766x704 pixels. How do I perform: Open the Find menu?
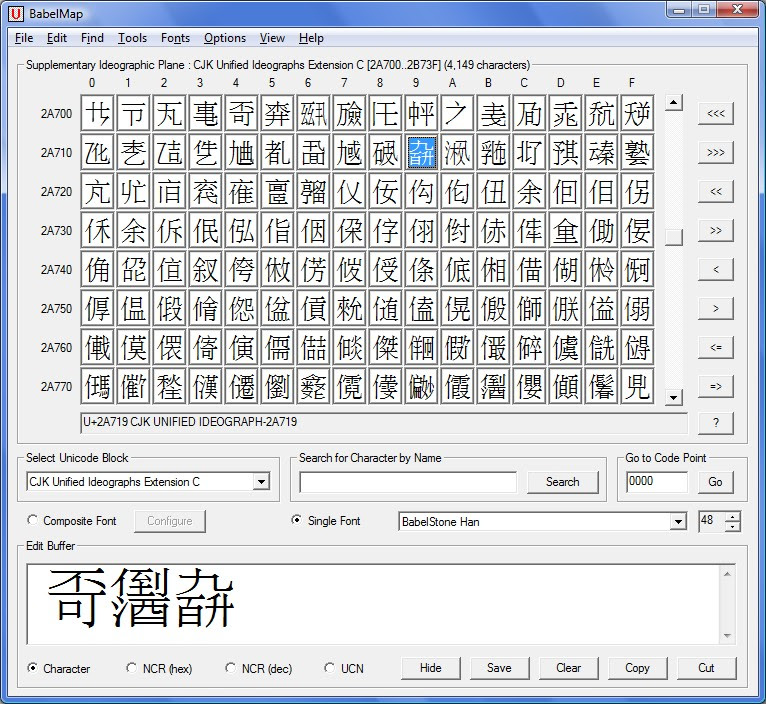pos(92,38)
